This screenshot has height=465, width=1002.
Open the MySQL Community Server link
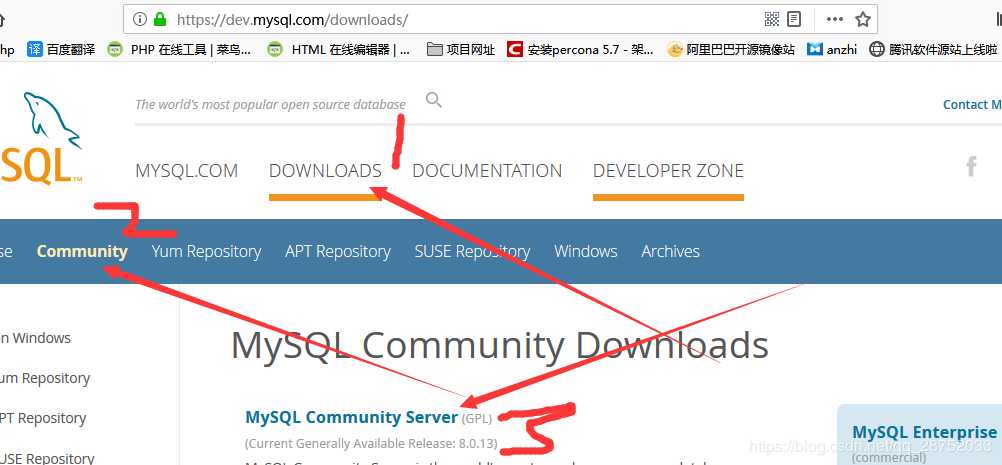coord(351,417)
